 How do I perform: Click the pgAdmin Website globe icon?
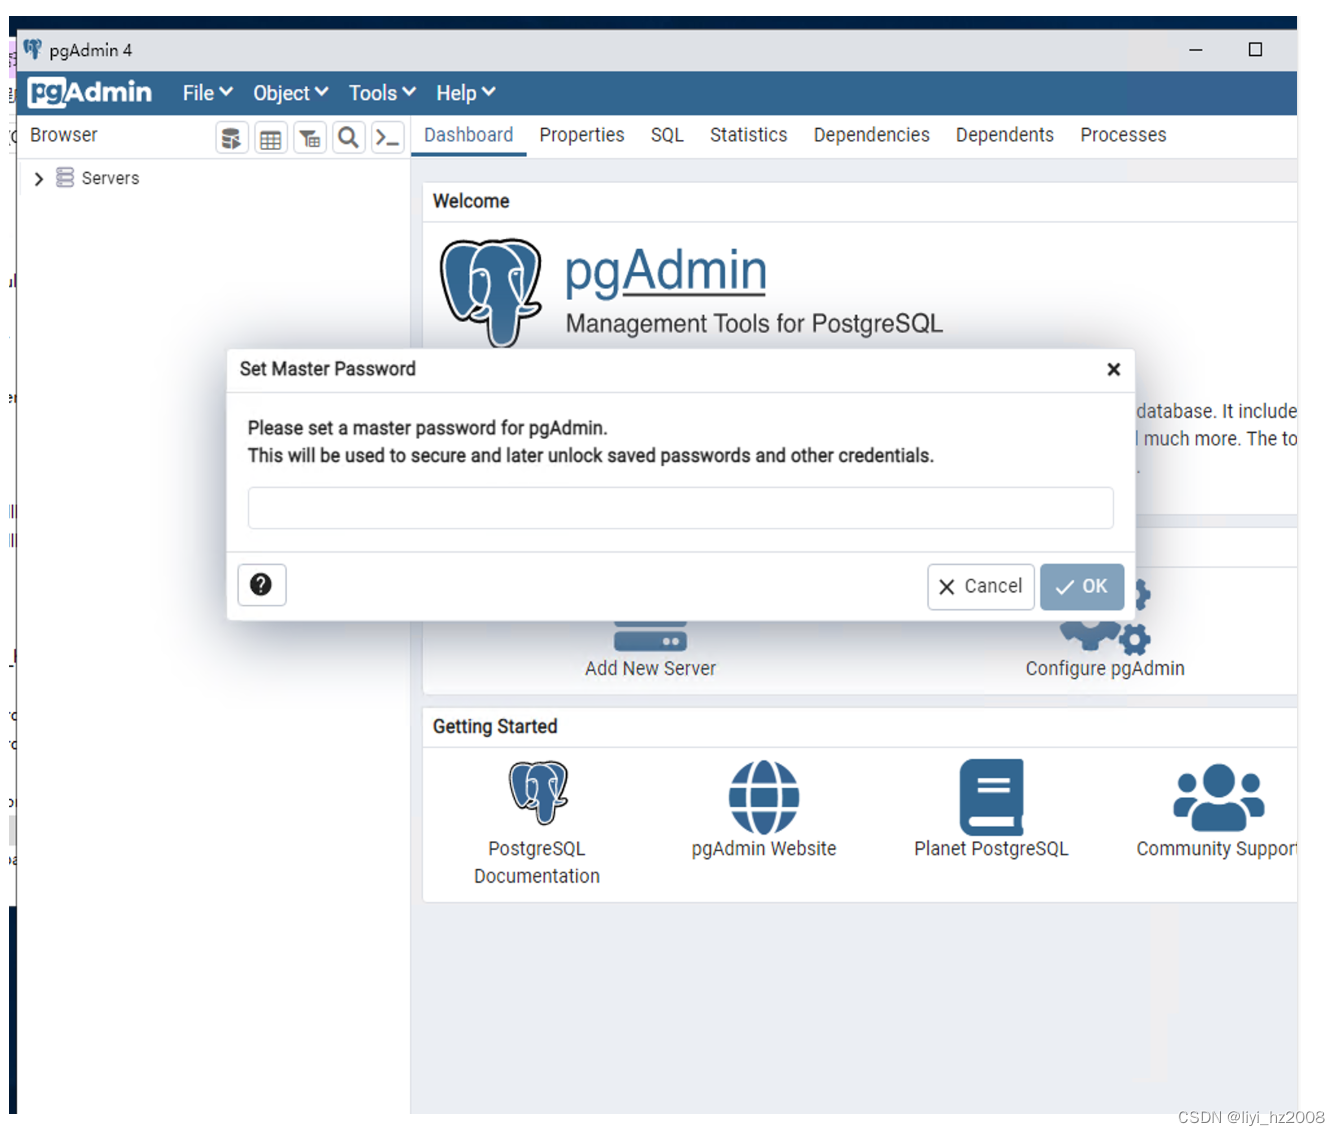[x=764, y=797]
